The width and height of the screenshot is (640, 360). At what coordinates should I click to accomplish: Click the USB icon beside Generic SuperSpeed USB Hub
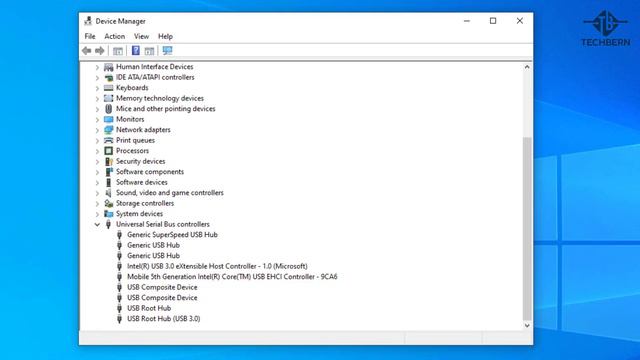(x=120, y=235)
